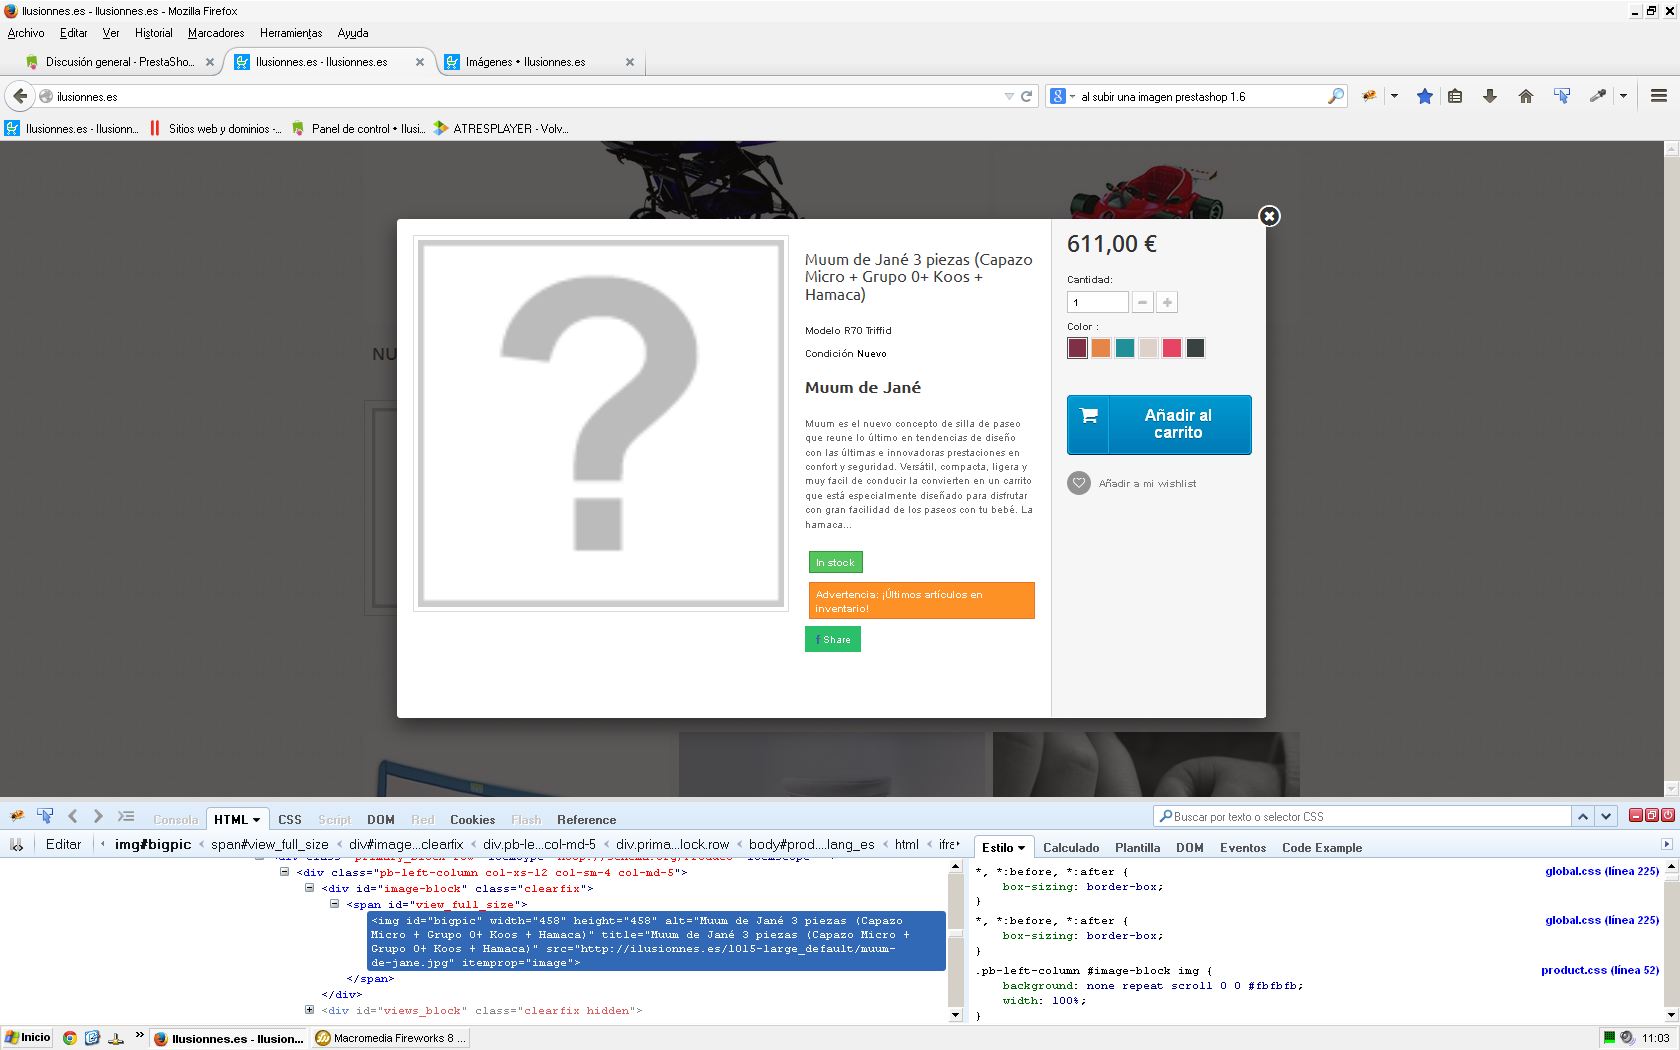Toggle the Firebug command line icon
Image resolution: width=1680 pixels, height=1050 pixels.
click(x=126, y=816)
